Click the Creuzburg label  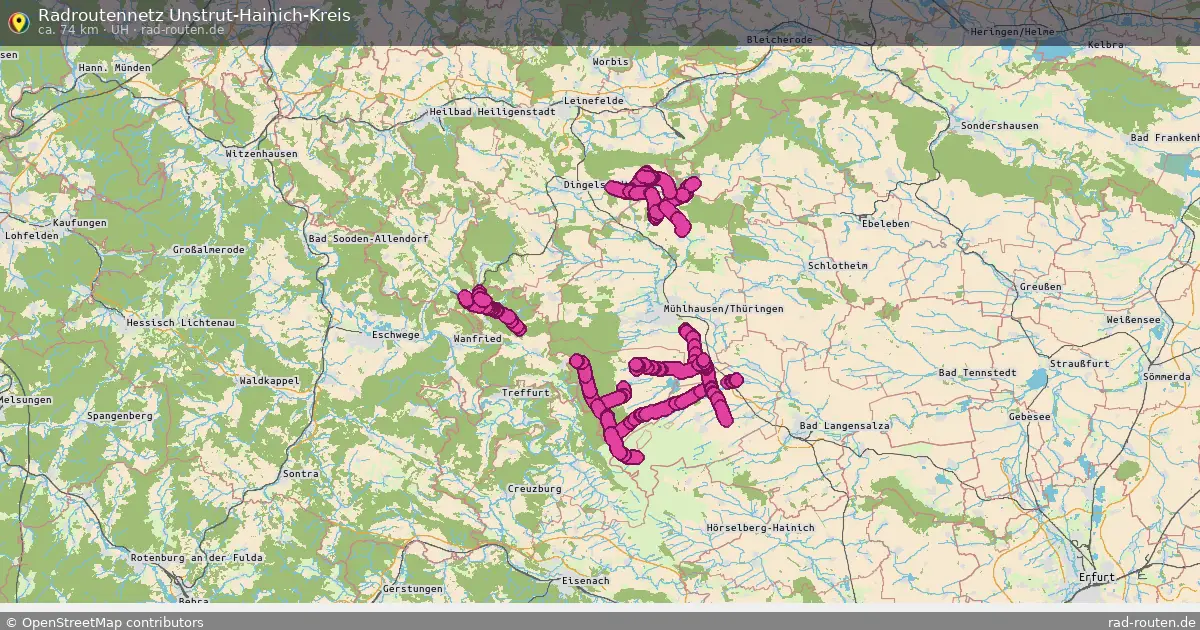(x=535, y=489)
